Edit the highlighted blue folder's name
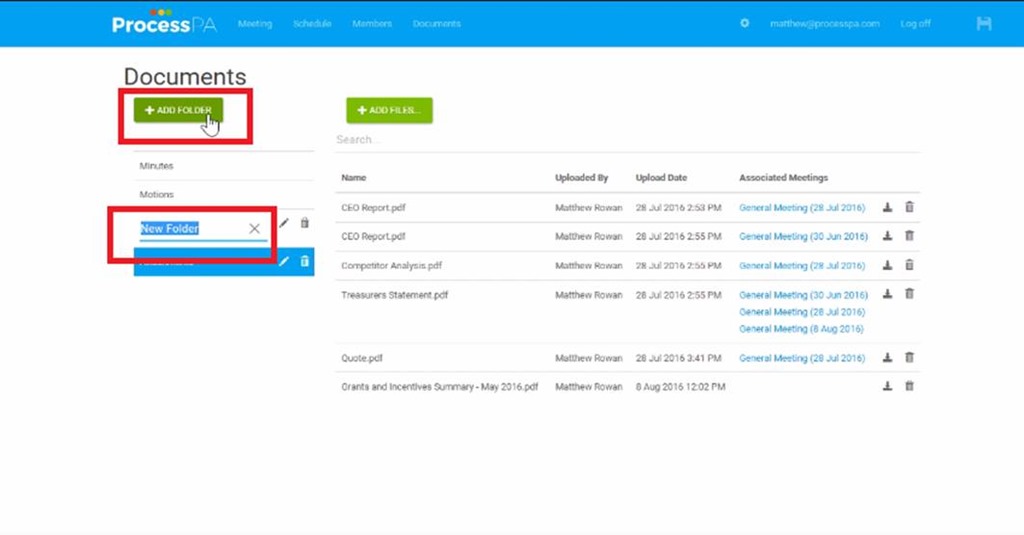Viewport: 1024px width, 535px height. [x=284, y=261]
